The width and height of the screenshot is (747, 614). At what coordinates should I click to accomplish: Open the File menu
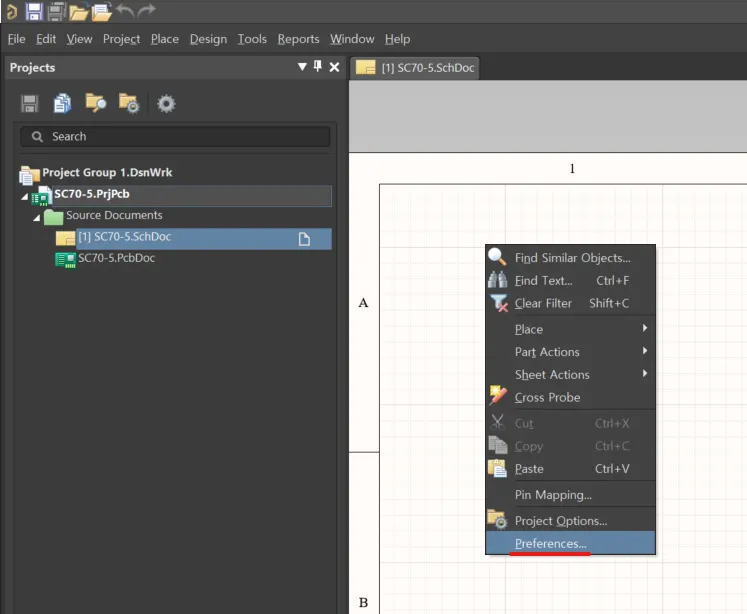point(17,39)
